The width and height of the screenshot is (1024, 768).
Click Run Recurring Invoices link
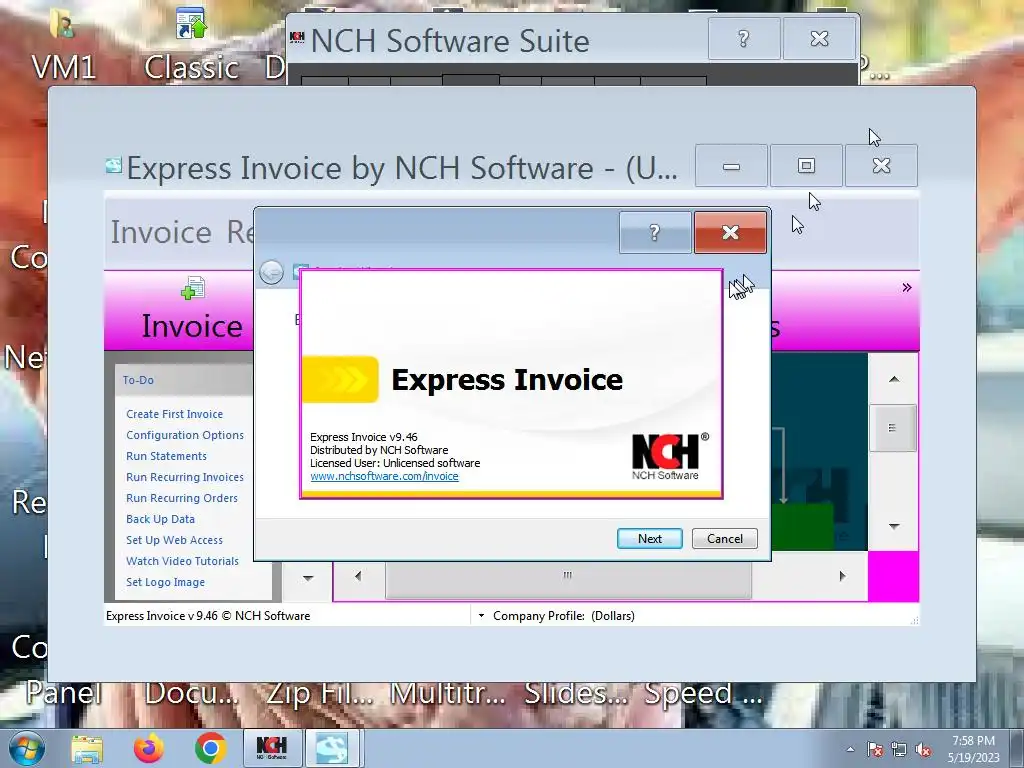click(185, 477)
